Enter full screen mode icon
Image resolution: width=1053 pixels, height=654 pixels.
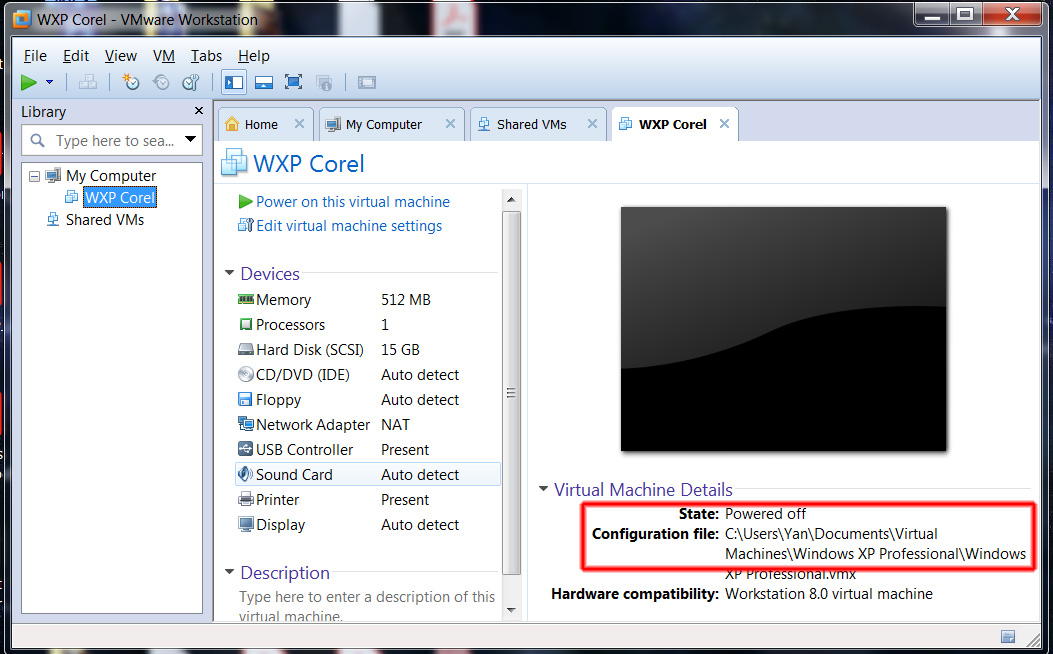click(293, 83)
